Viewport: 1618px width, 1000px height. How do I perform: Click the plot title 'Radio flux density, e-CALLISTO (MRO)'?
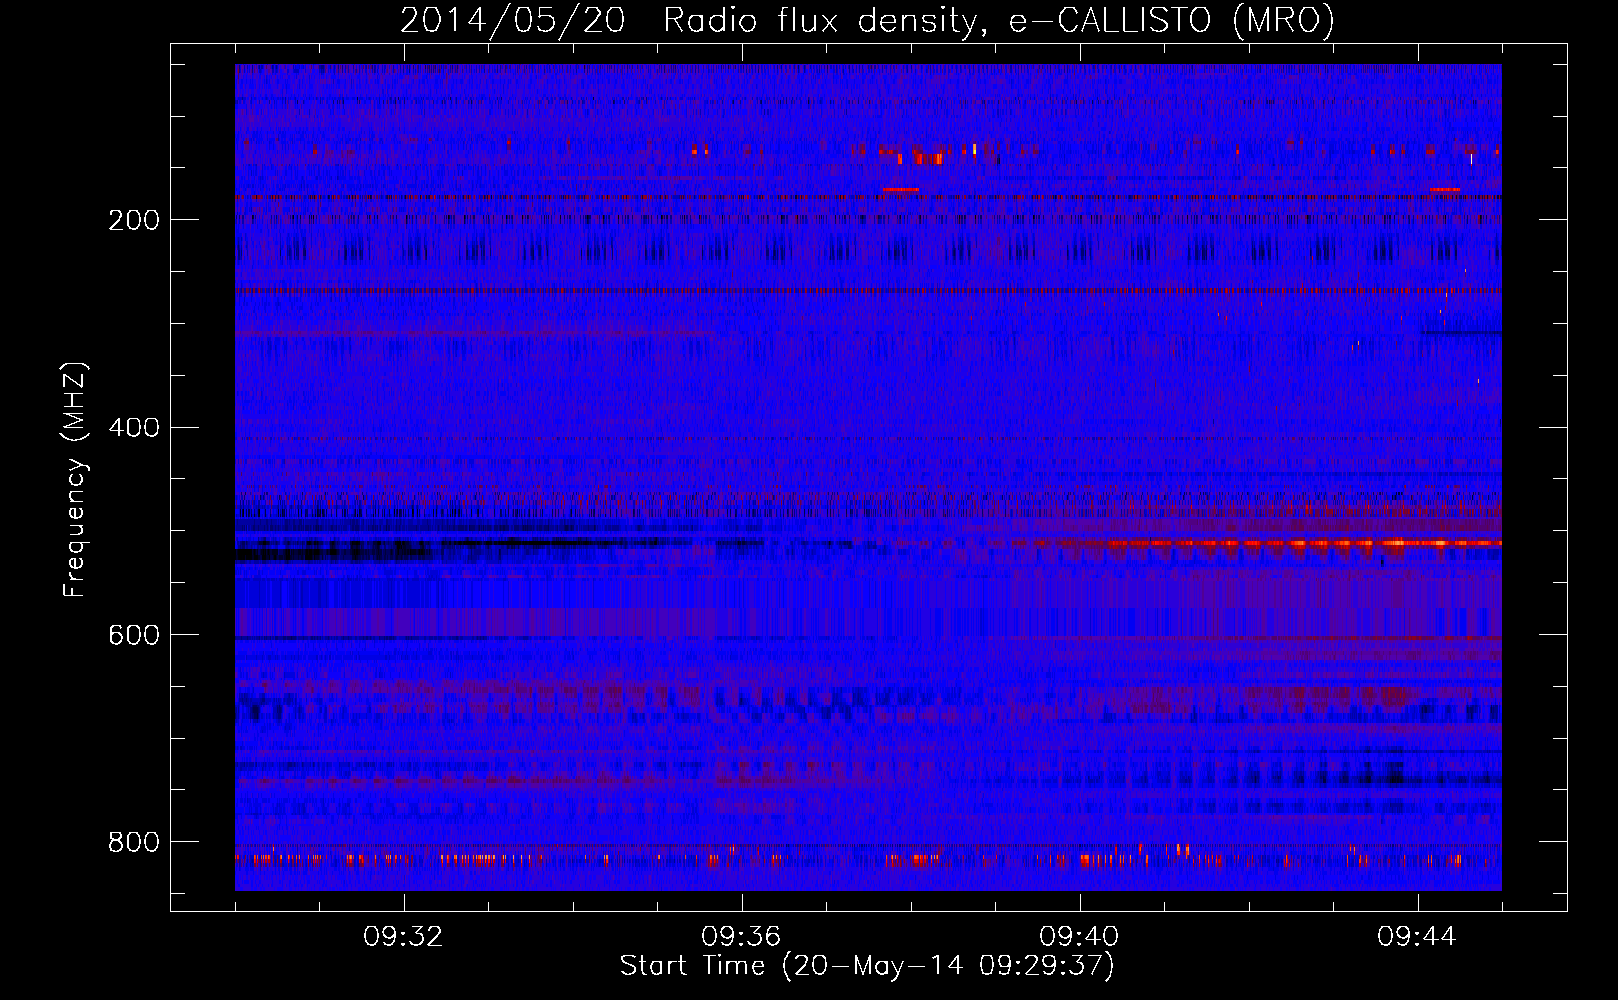pos(999,20)
